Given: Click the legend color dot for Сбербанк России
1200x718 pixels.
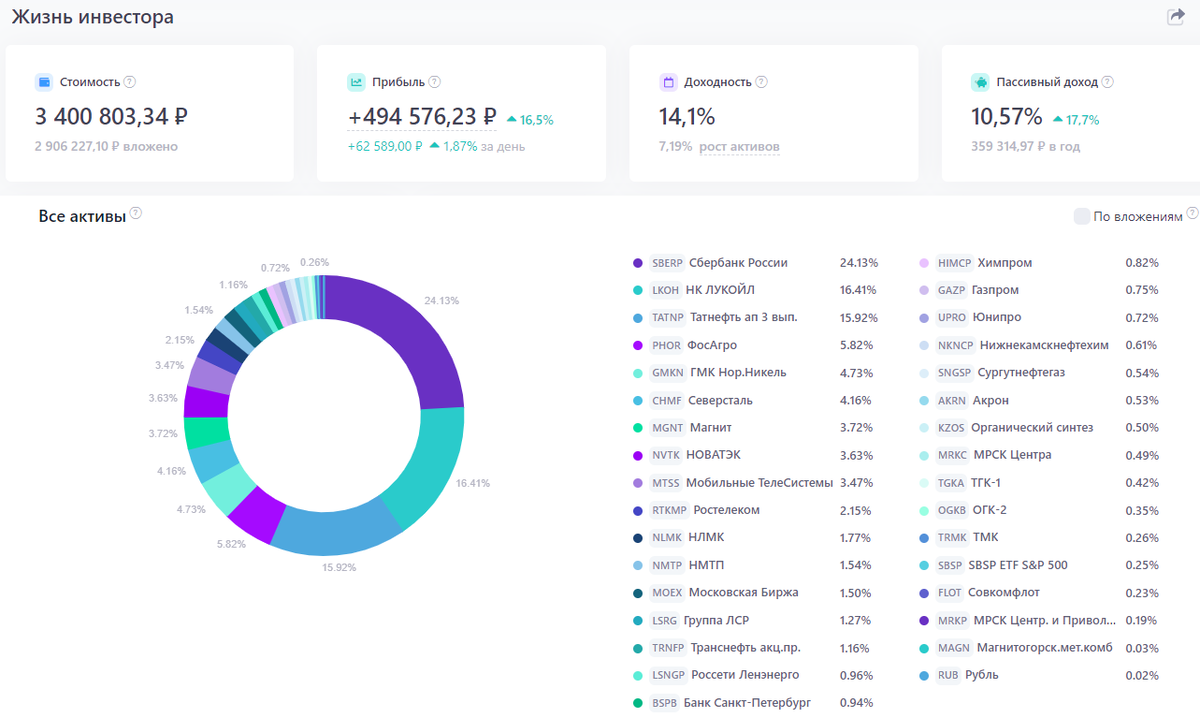Looking at the screenshot, I should (x=638, y=263).
